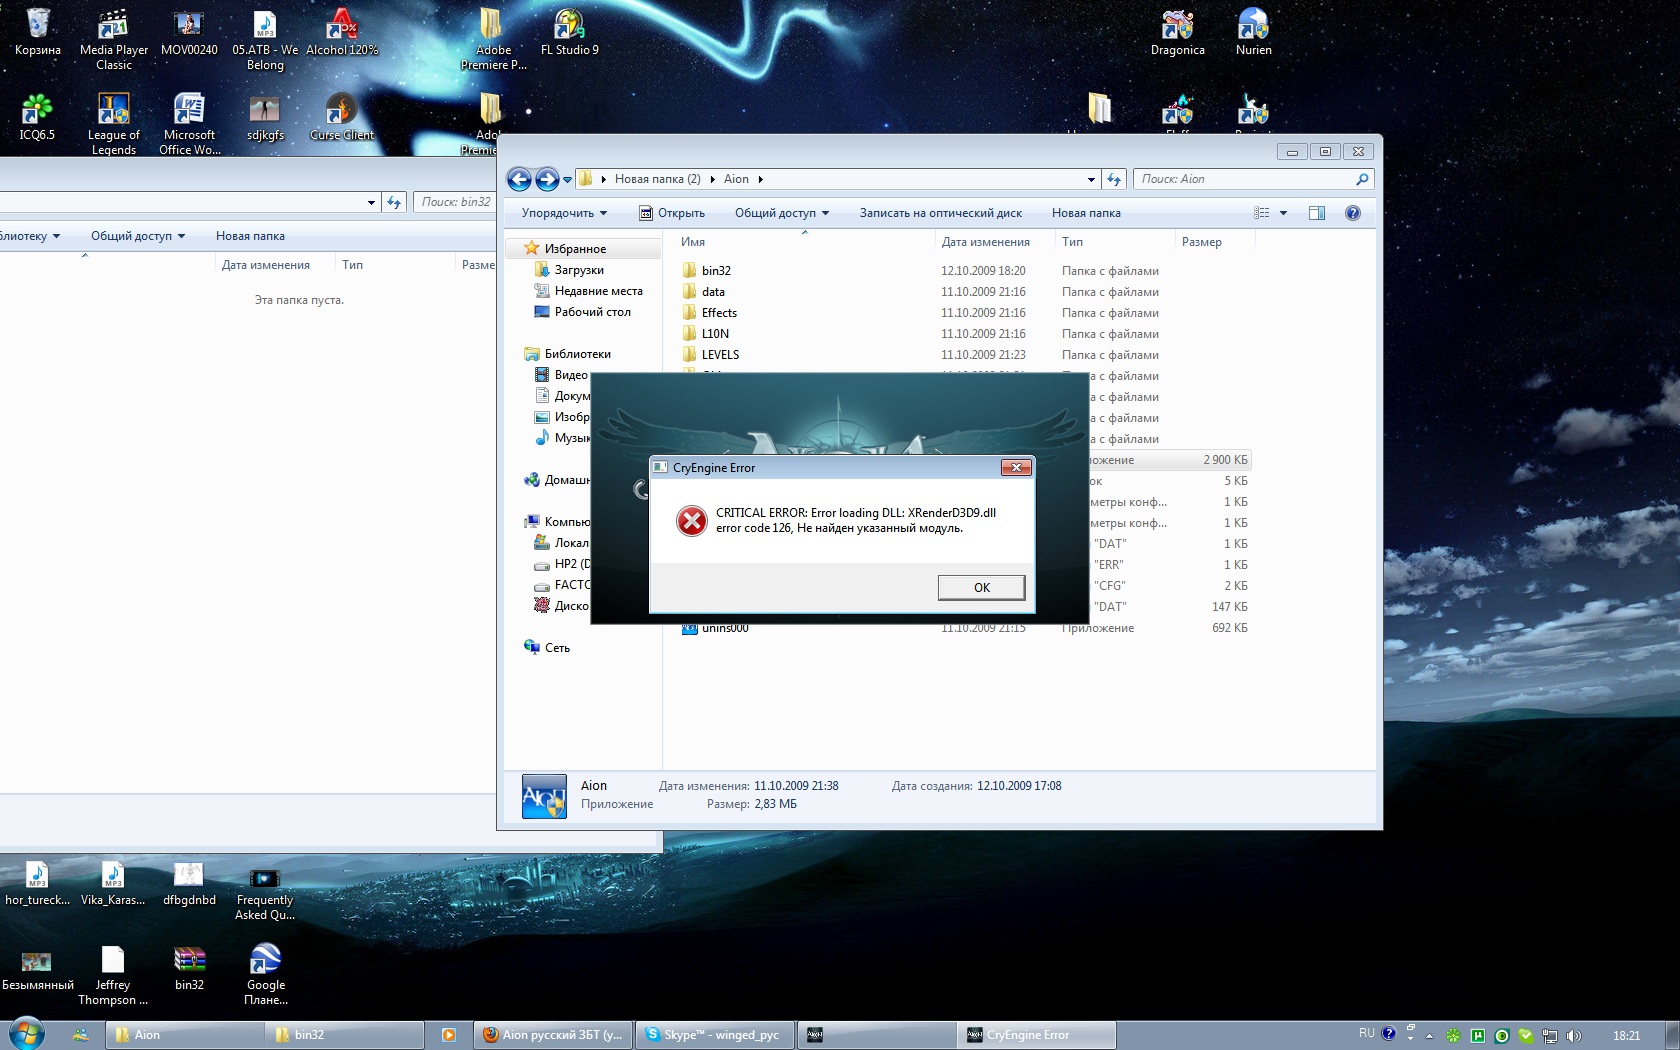Select bin32 archive desktop icon
The width and height of the screenshot is (1680, 1050).
(x=190, y=967)
